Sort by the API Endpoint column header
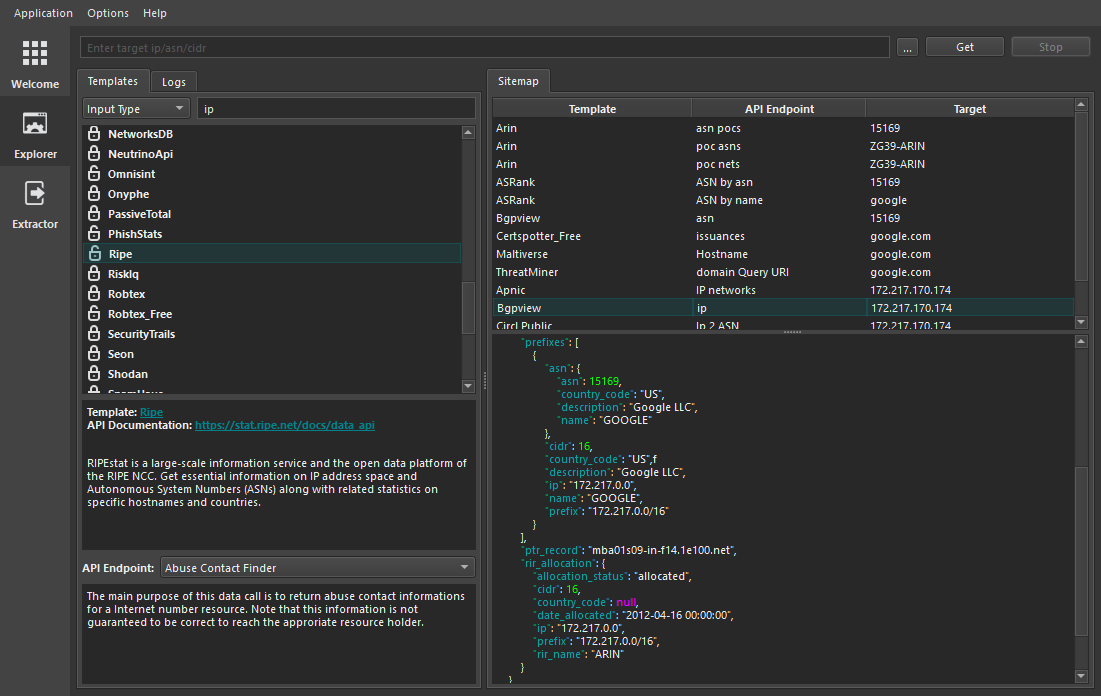 pyautogui.click(x=779, y=109)
